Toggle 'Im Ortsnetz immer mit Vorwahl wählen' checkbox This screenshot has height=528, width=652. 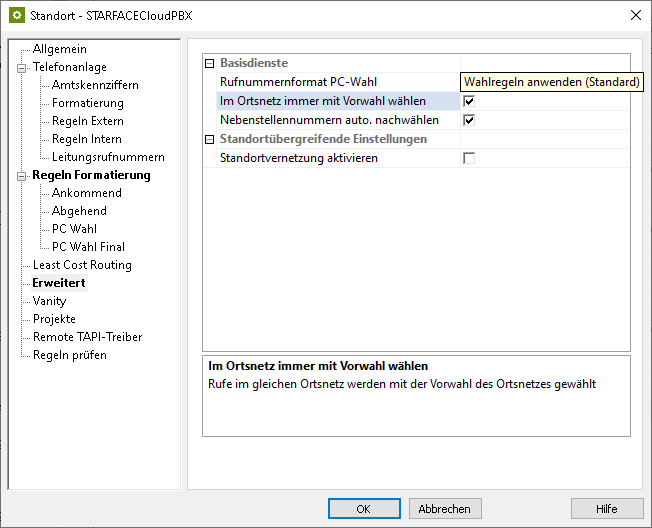point(469,101)
